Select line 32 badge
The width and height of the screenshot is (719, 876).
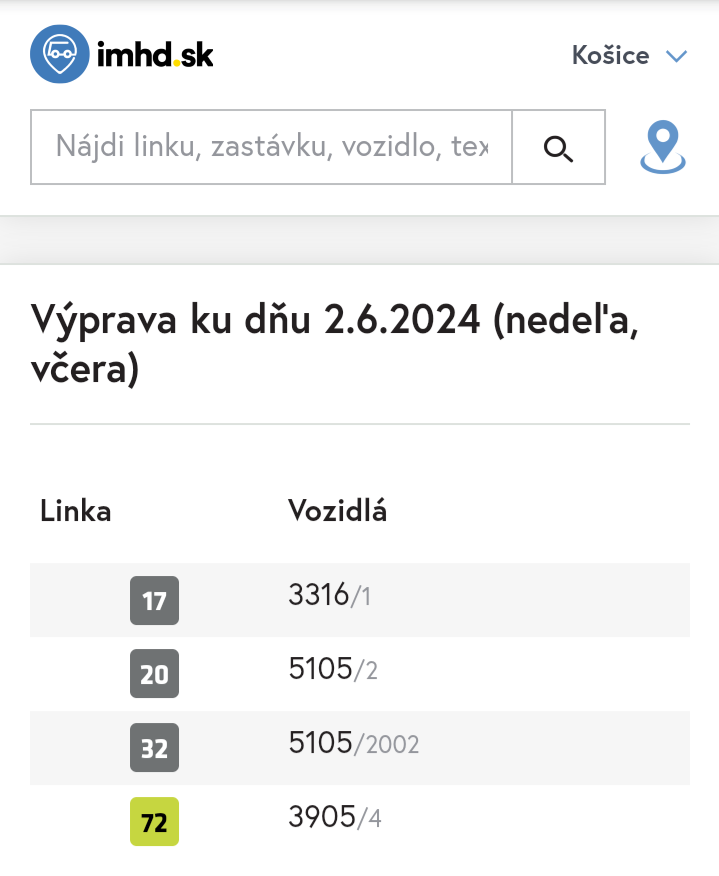(x=154, y=747)
